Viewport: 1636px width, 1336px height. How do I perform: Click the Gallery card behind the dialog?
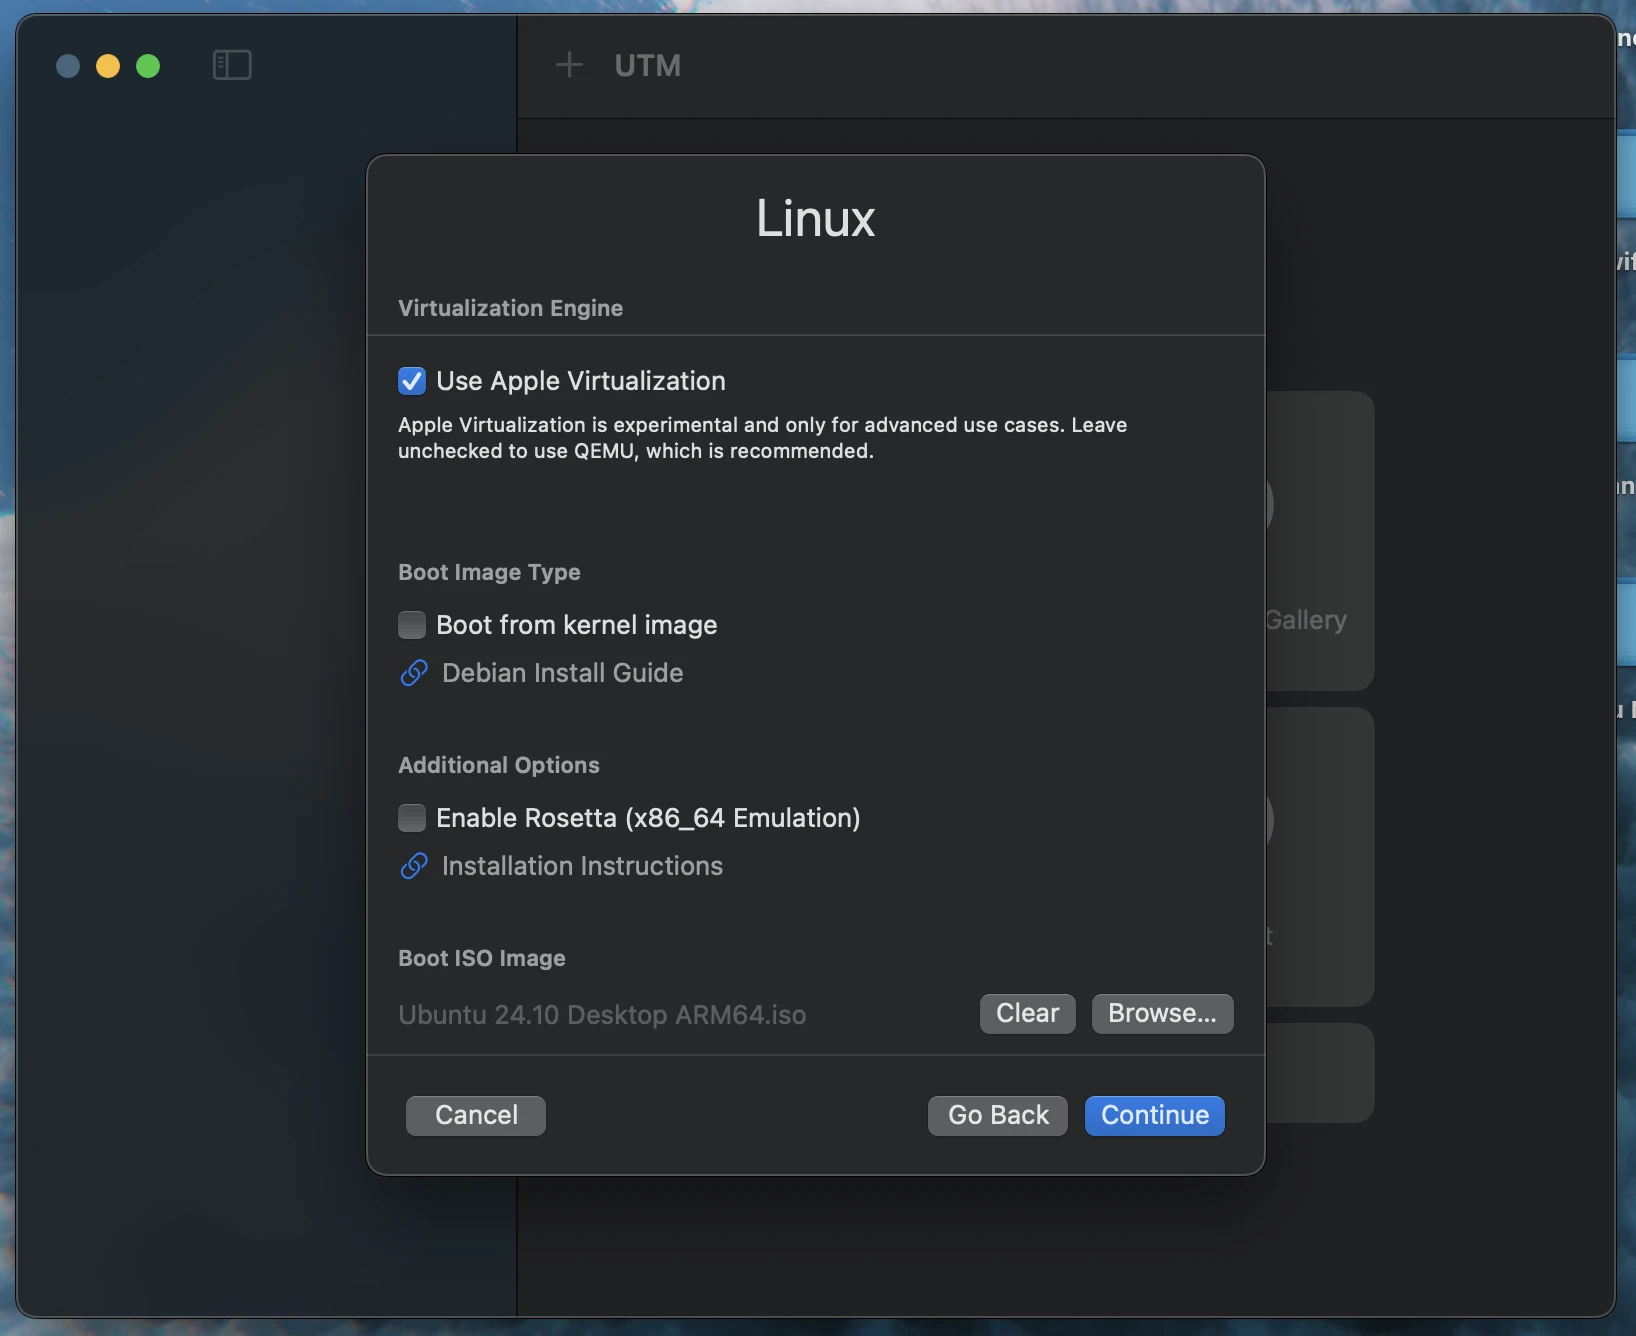[x=1320, y=540]
